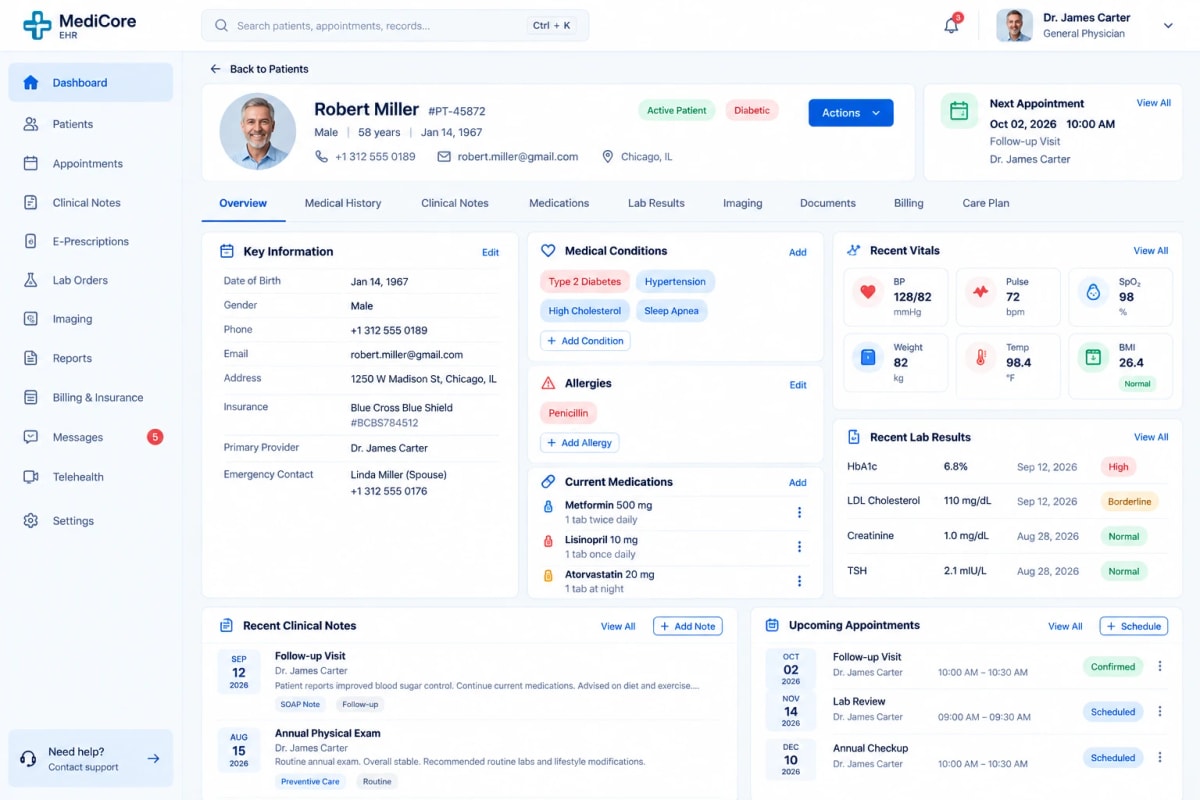Open Messages with 5 unread
This screenshot has height=800, width=1200.
point(90,437)
